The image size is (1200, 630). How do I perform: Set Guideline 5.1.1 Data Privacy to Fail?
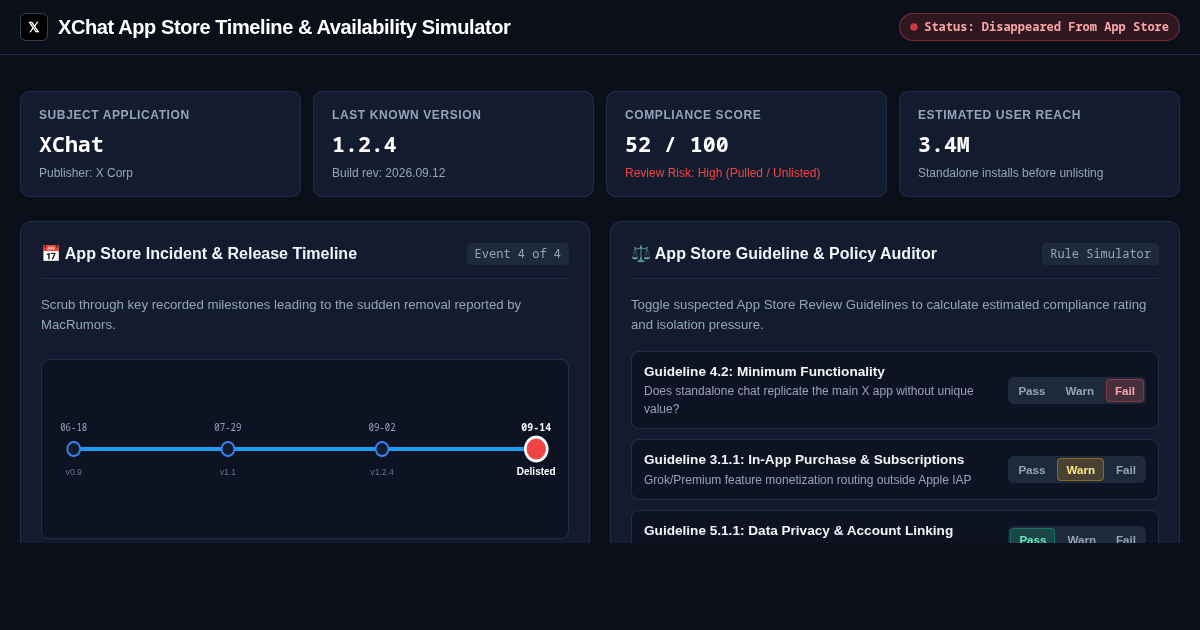click(x=1126, y=538)
